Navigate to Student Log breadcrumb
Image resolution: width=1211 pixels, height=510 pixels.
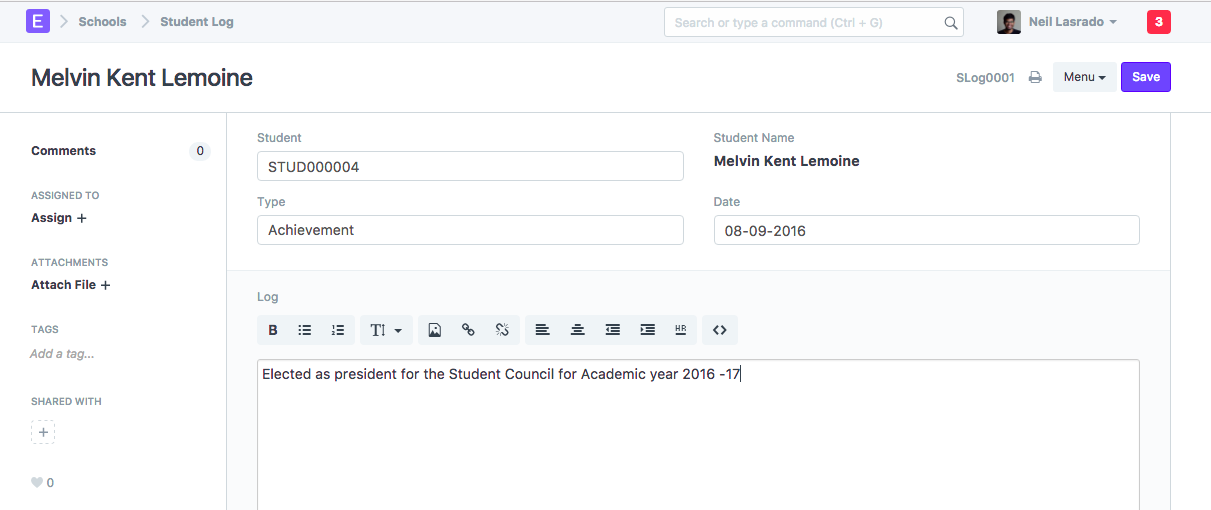click(x=197, y=22)
